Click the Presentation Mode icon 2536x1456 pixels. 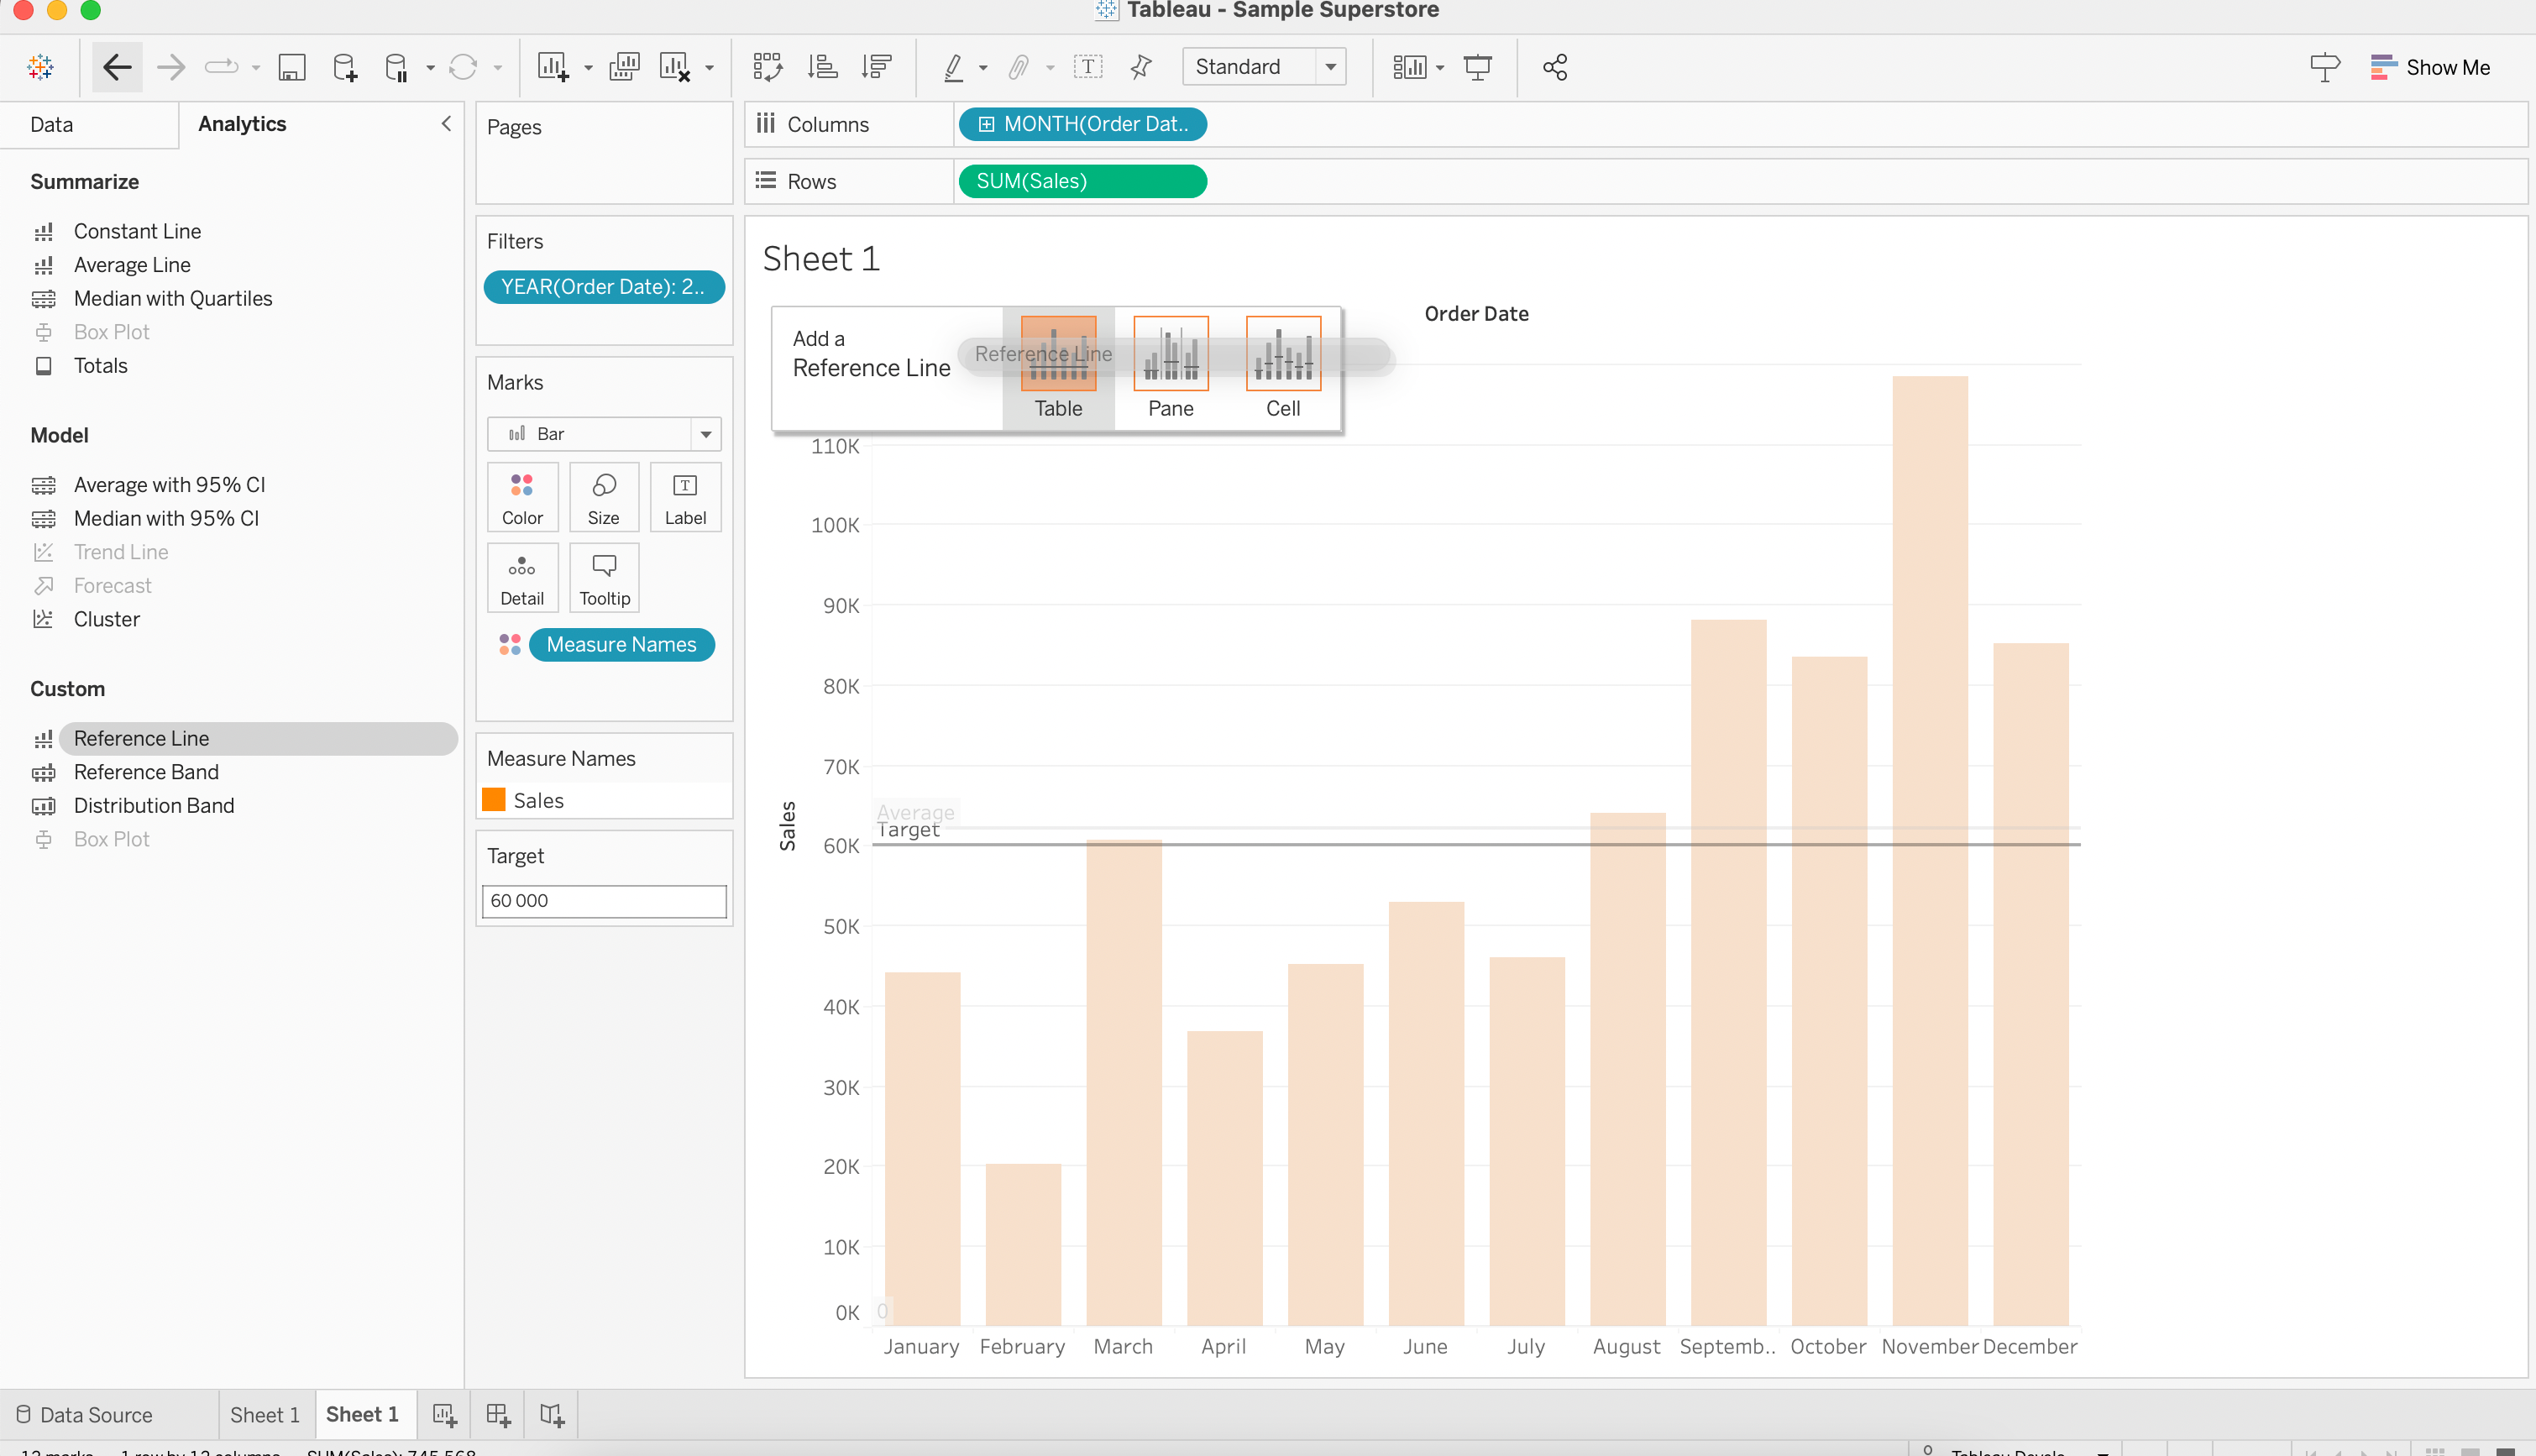1477,67
